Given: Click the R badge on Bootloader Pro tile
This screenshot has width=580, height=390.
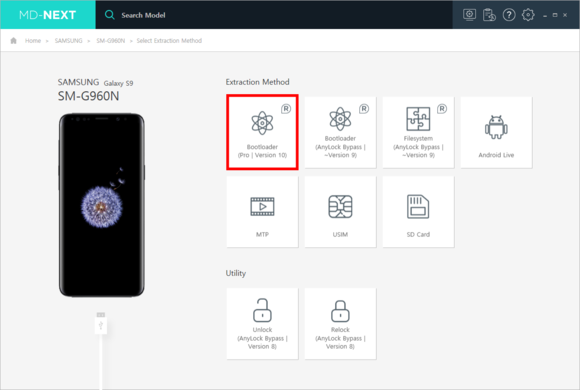Looking at the screenshot, I should 286,109.
